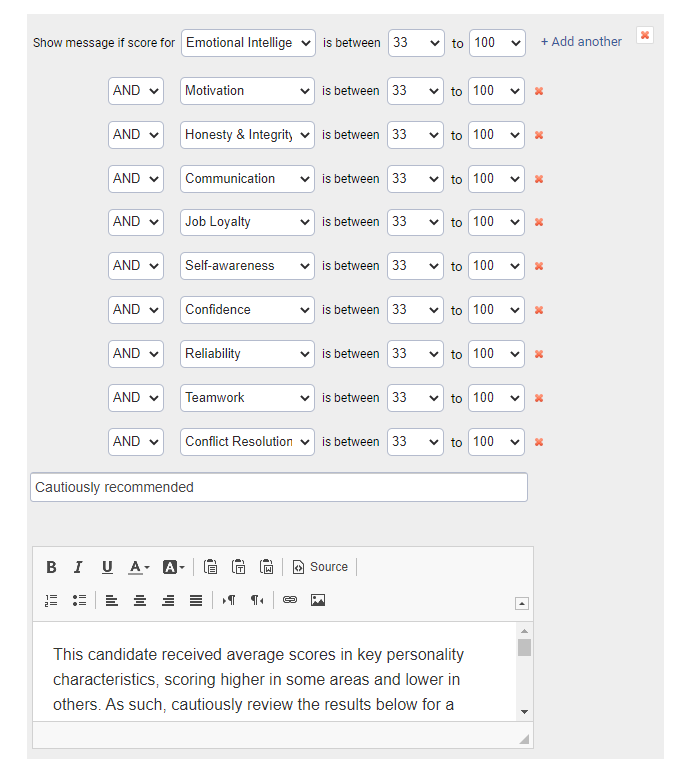Toggle bold formatting in the editor
Viewport: 677px width, 775px height.
coord(51,567)
